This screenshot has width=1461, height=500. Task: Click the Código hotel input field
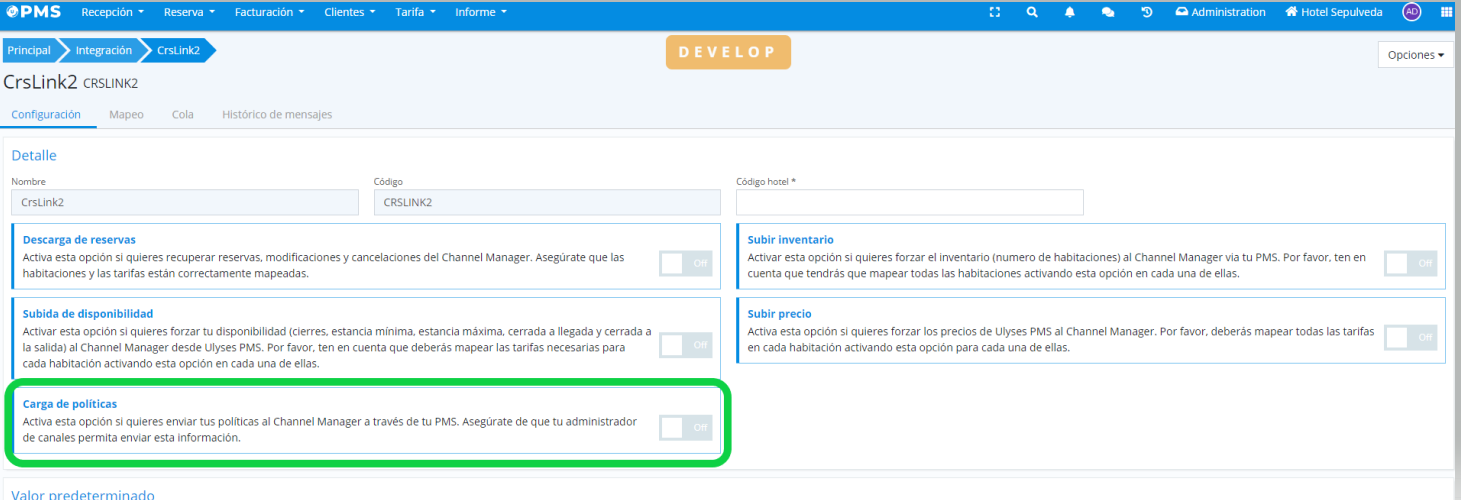point(909,202)
